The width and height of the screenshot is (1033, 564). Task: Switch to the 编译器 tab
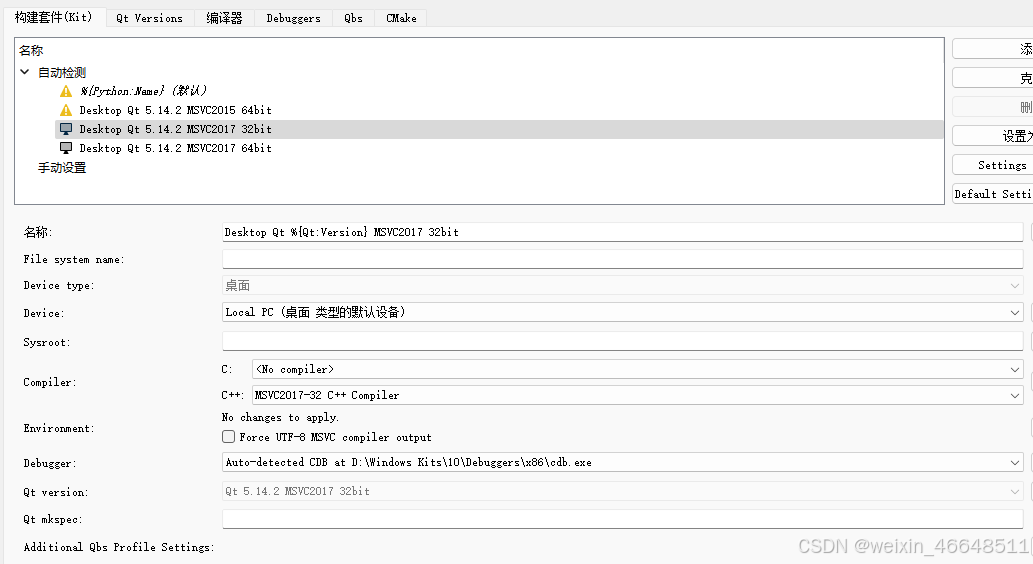click(x=224, y=18)
